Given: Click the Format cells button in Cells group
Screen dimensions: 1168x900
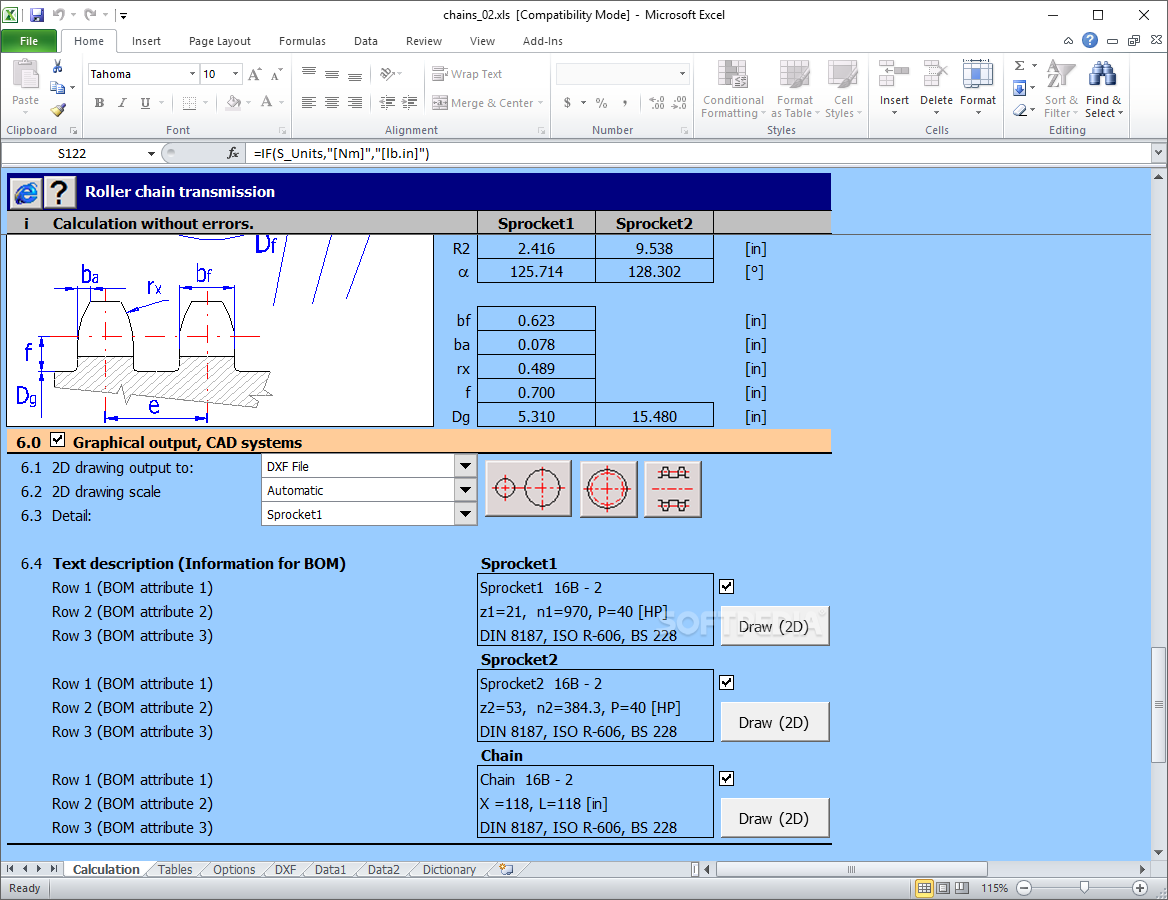Looking at the screenshot, I should coord(977,89).
